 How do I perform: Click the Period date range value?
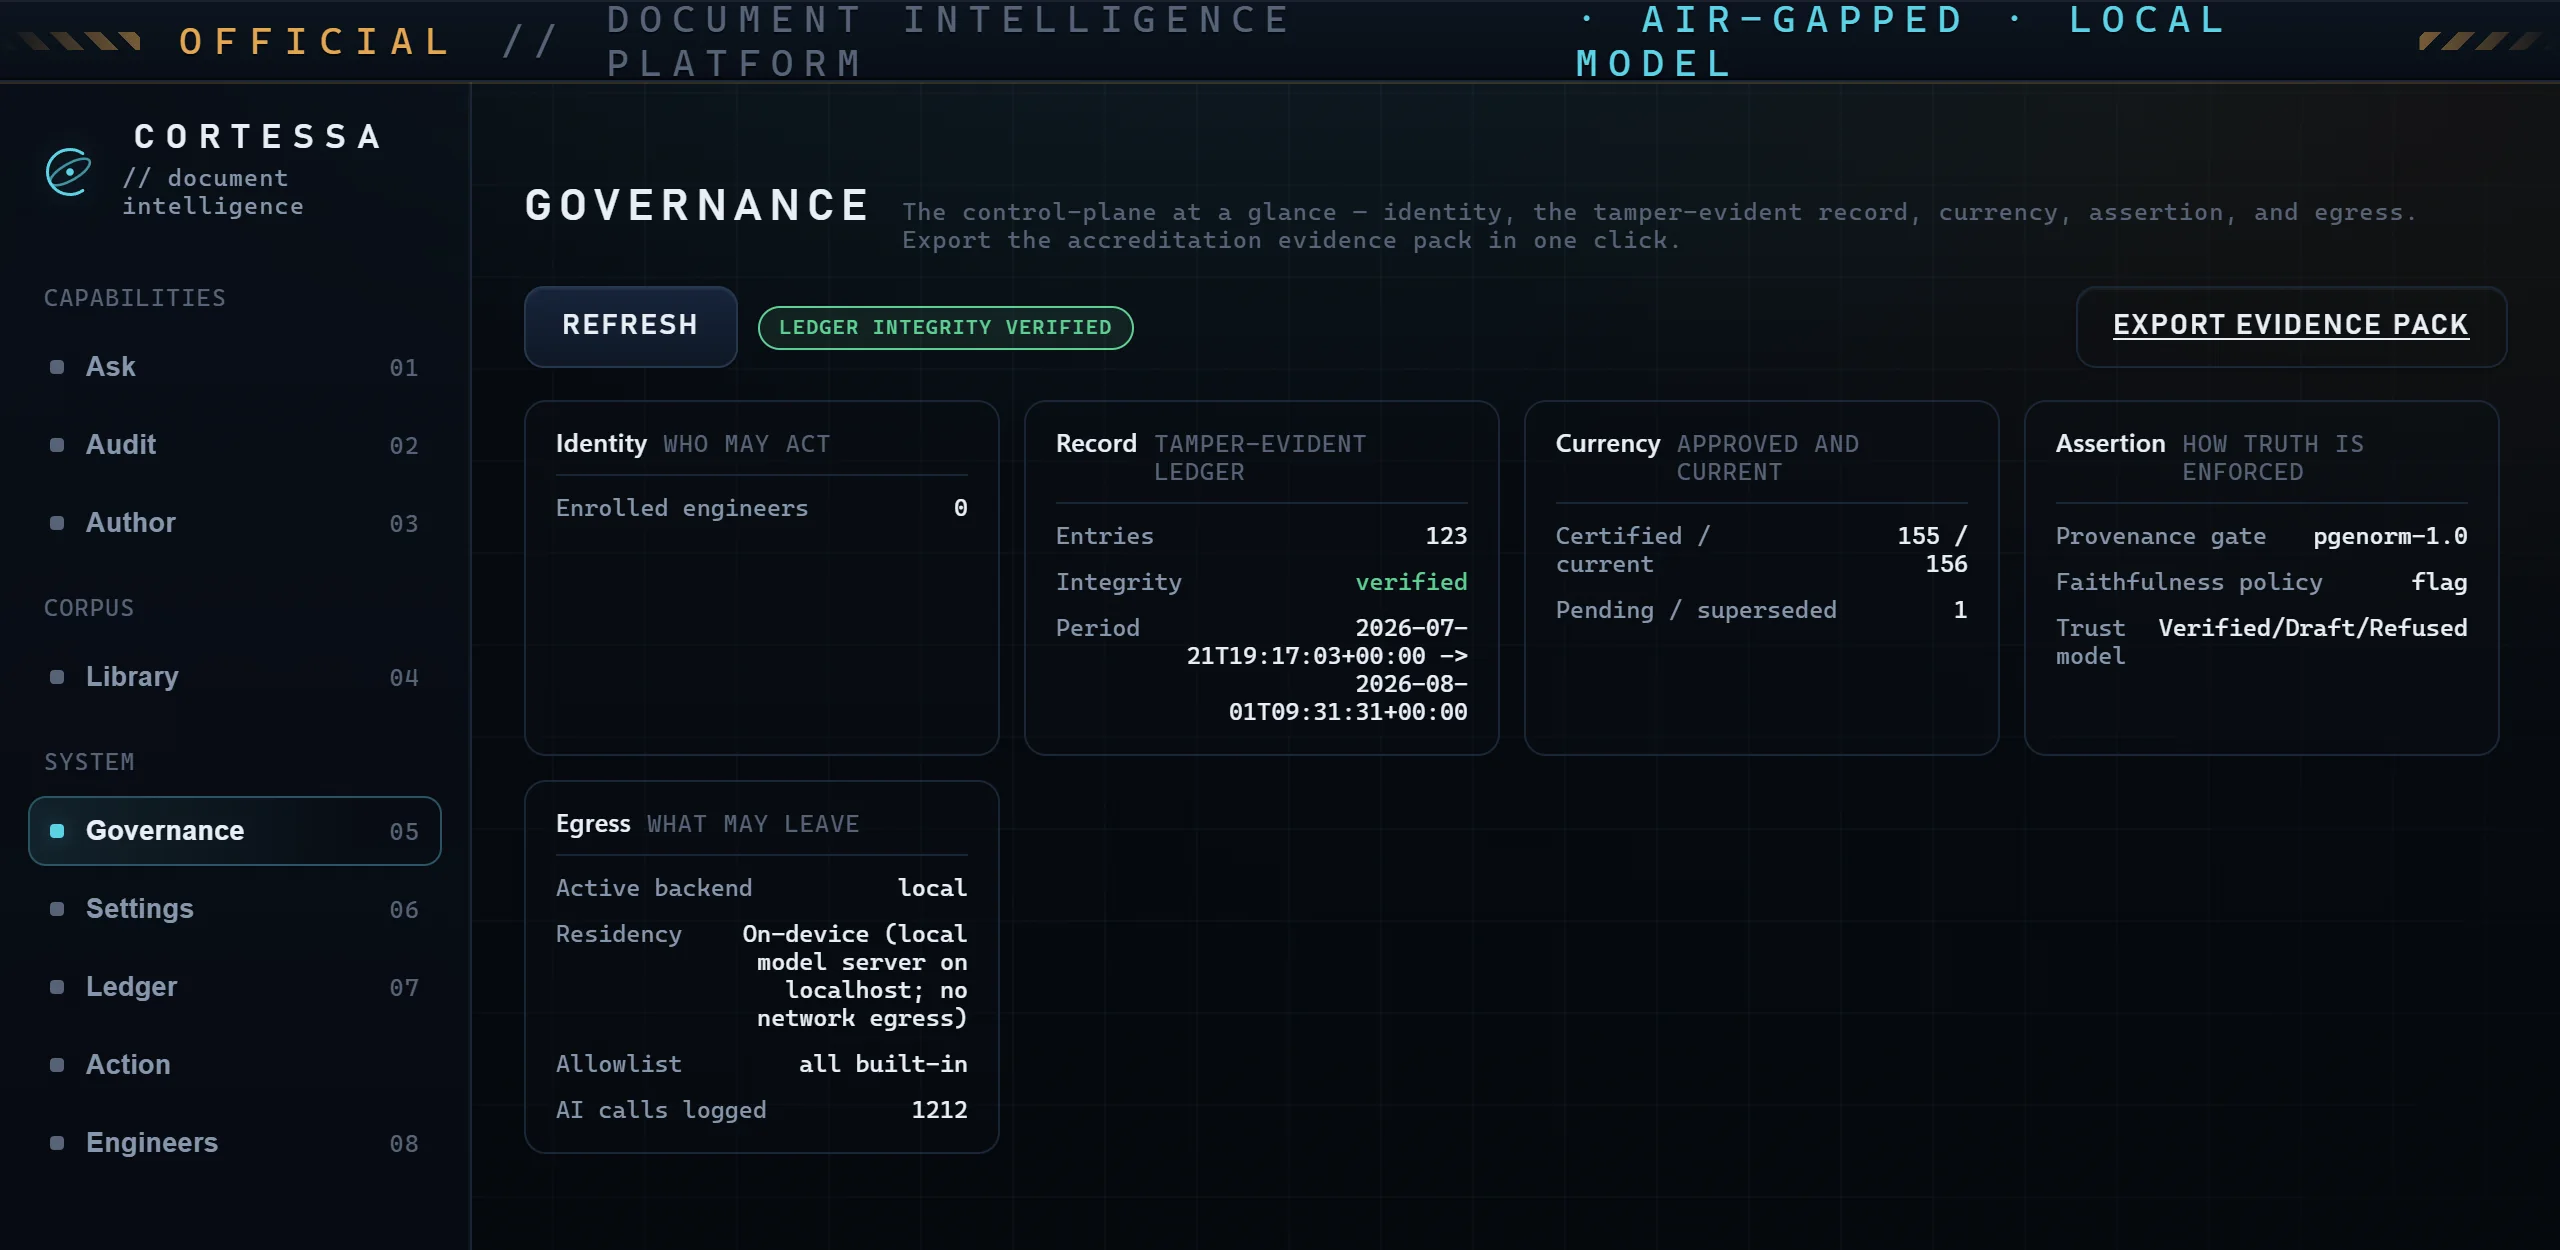pos(1327,670)
